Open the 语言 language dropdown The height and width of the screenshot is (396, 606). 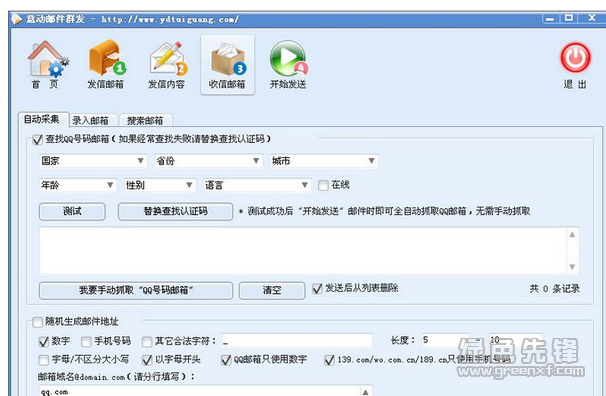tap(257, 185)
